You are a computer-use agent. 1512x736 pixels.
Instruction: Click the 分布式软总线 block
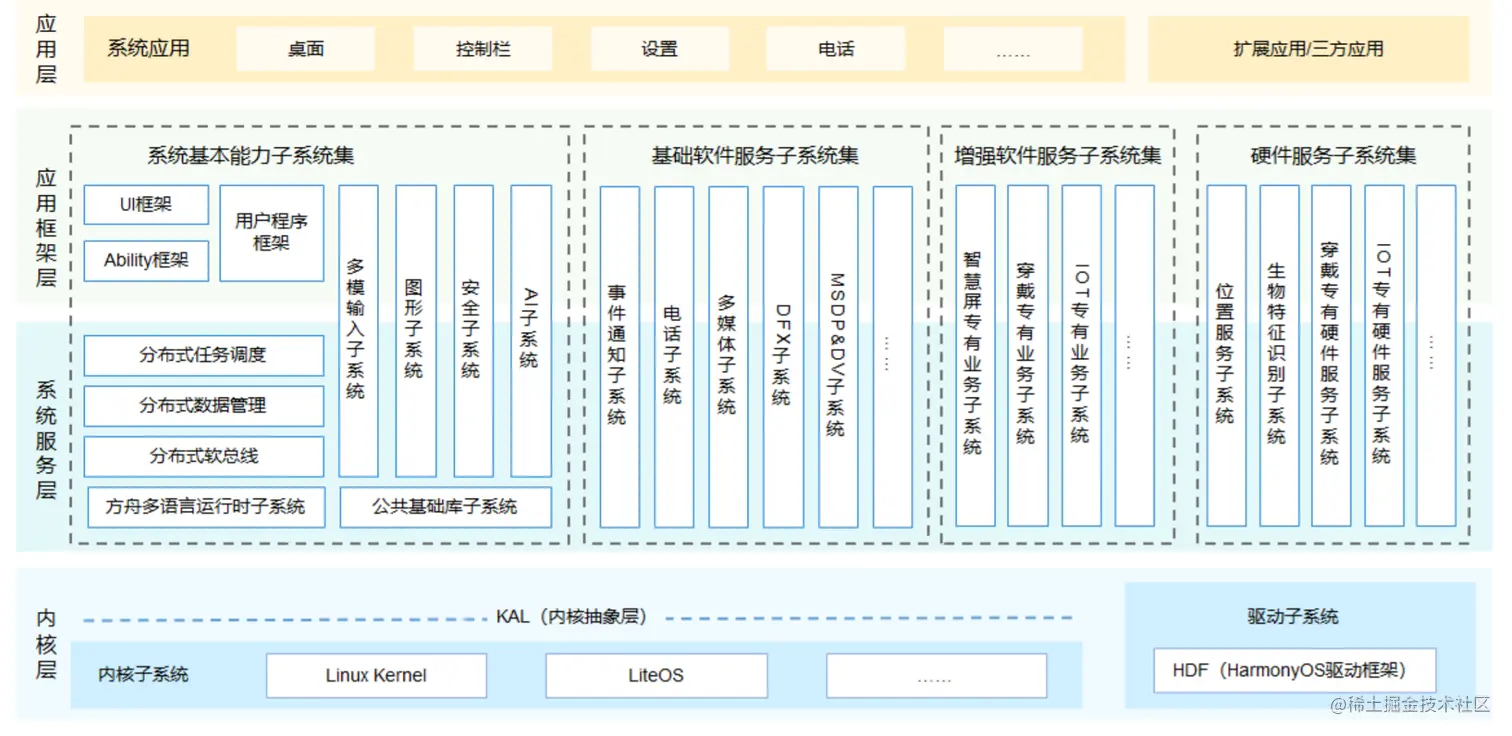(x=204, y=456)
